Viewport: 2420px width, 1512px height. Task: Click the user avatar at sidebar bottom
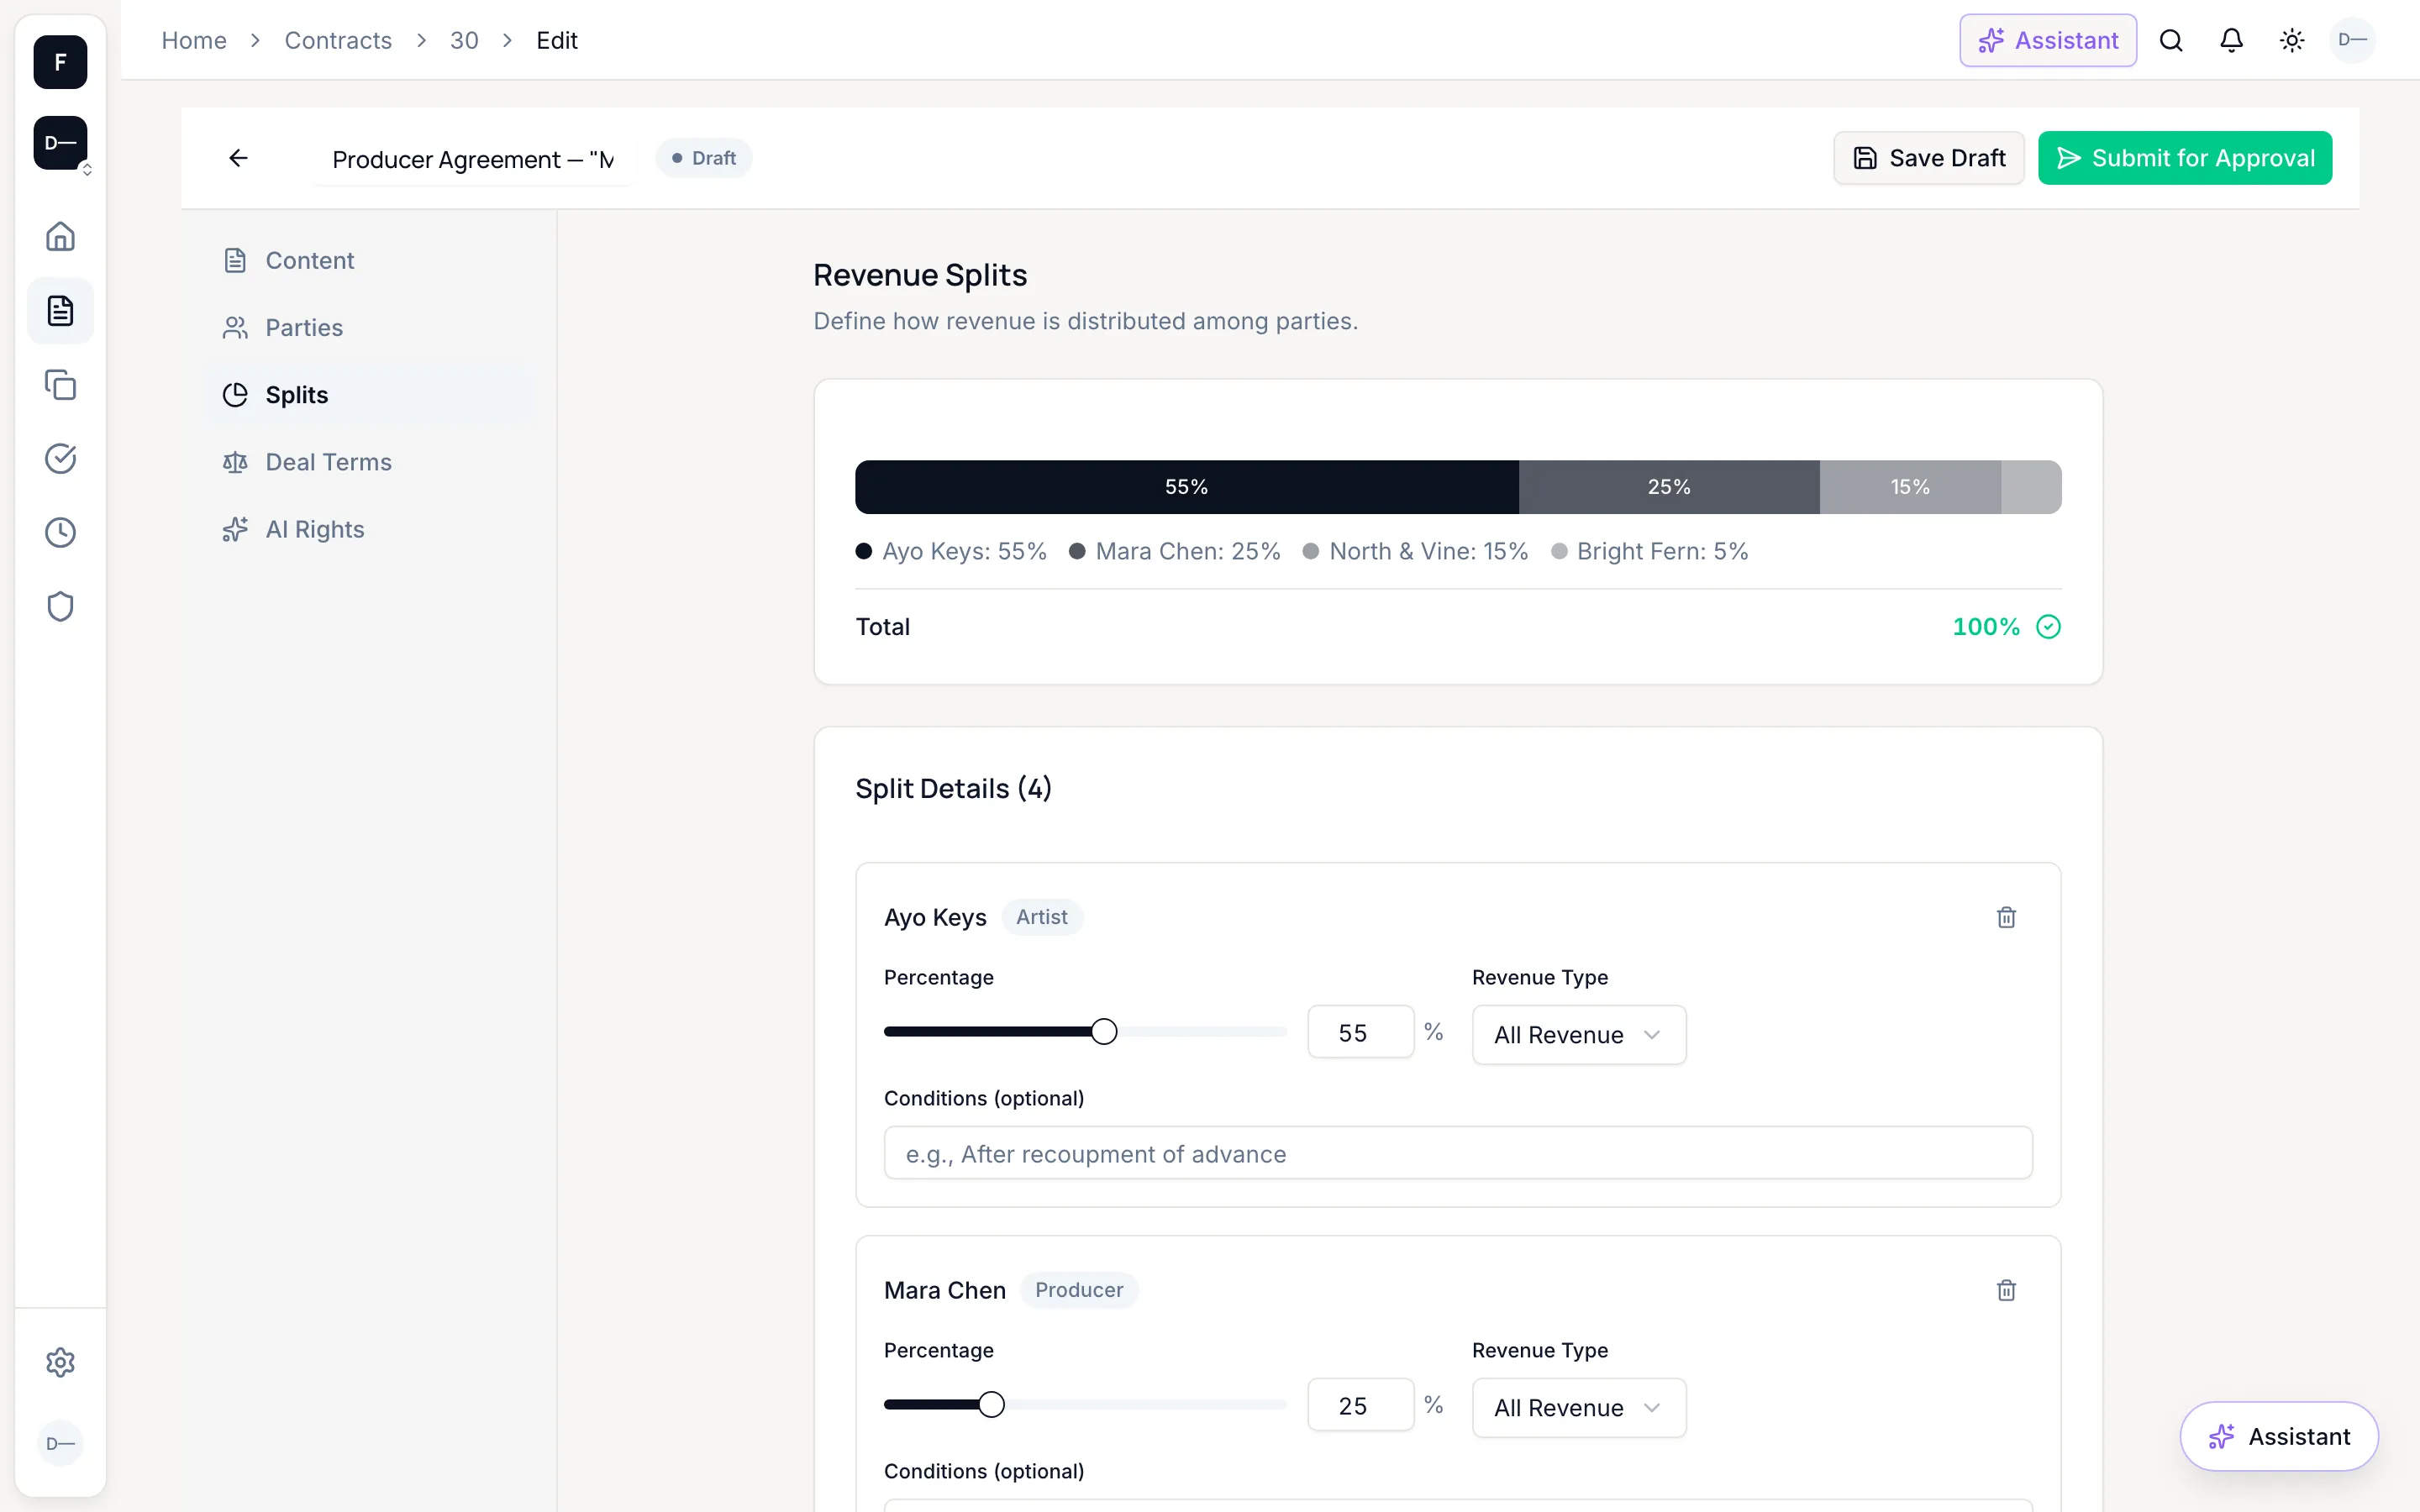(60, 1443)
